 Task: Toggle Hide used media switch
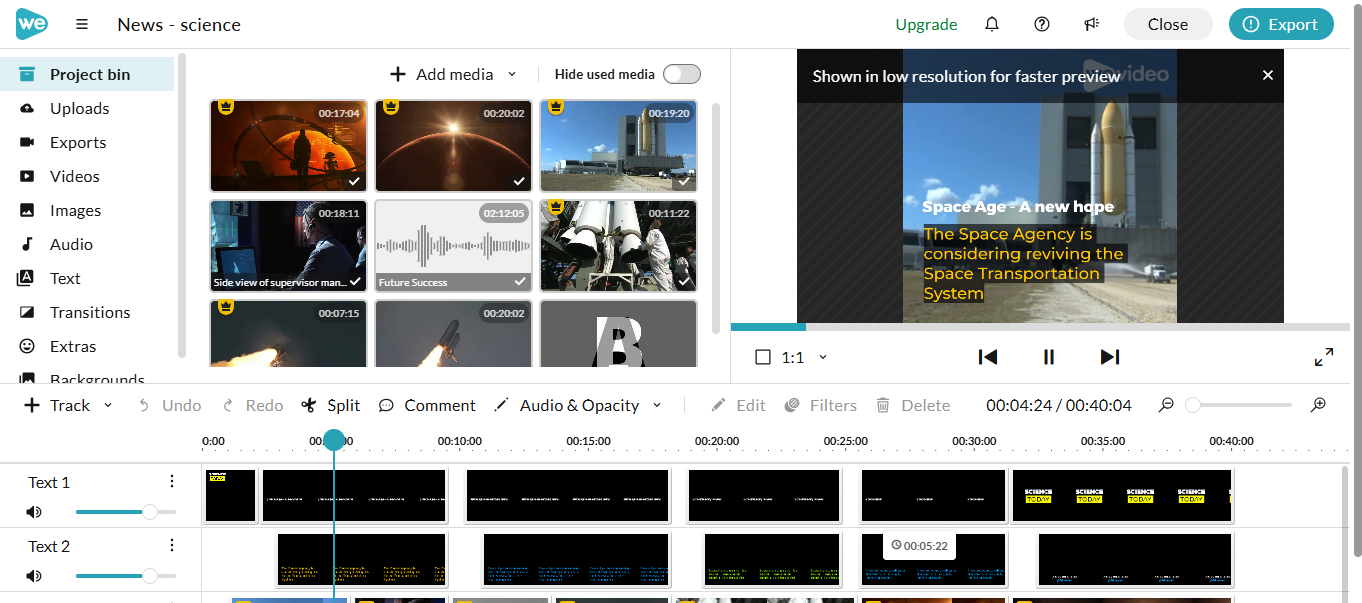[681, 74]
